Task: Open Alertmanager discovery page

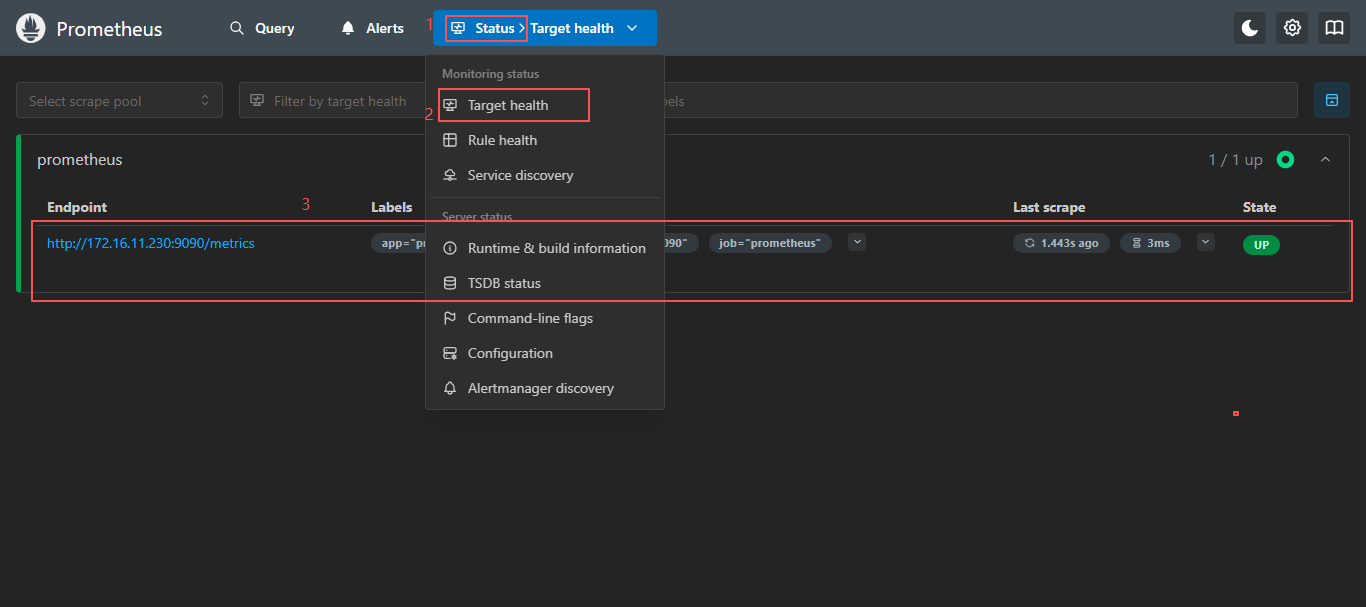Action: coord(540,388)
